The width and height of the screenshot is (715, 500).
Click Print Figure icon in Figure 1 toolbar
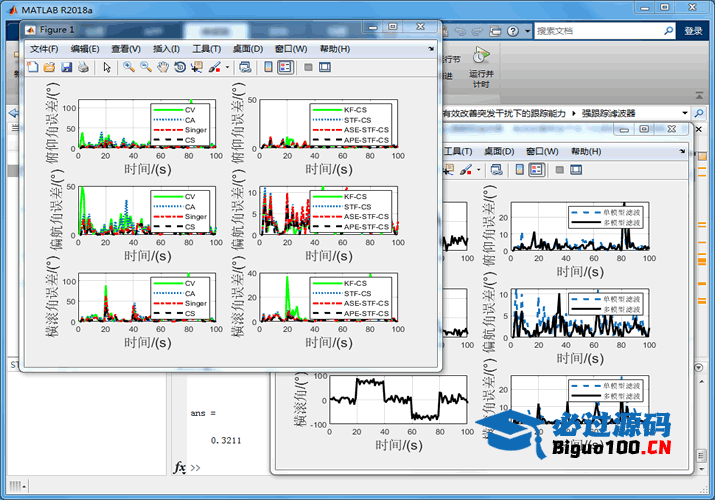[x=83, y=67]
